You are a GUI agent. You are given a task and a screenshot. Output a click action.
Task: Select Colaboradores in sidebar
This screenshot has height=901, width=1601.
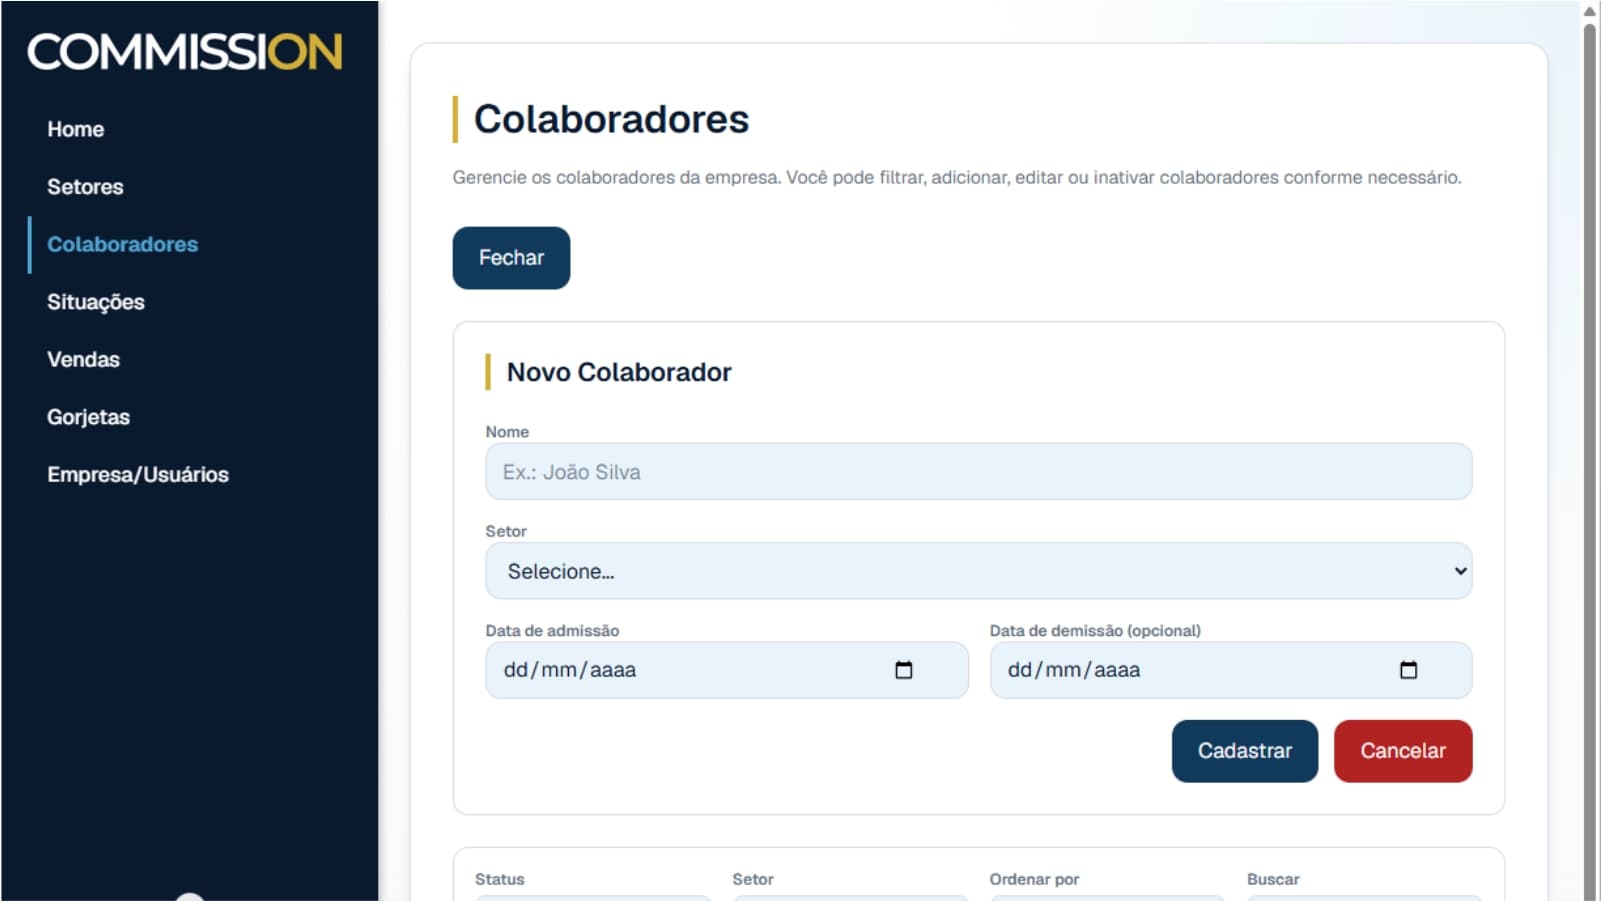pyautogui.click(x=122, y=245)
